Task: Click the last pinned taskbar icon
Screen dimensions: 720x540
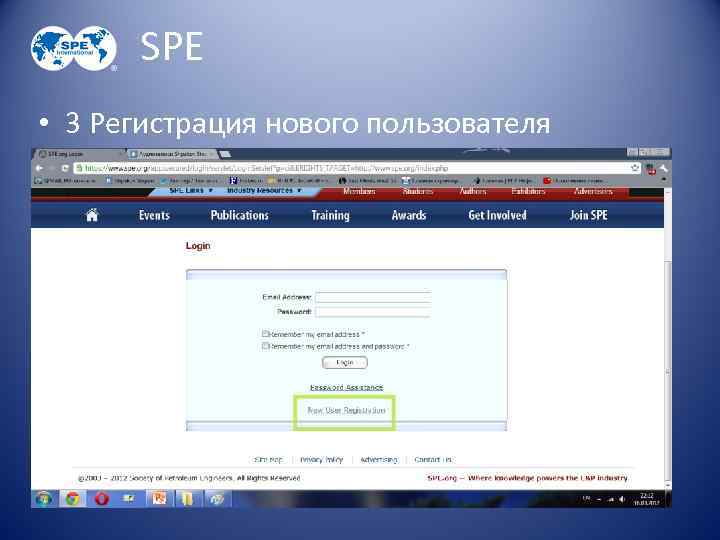Action: click(x=216, y=499)
